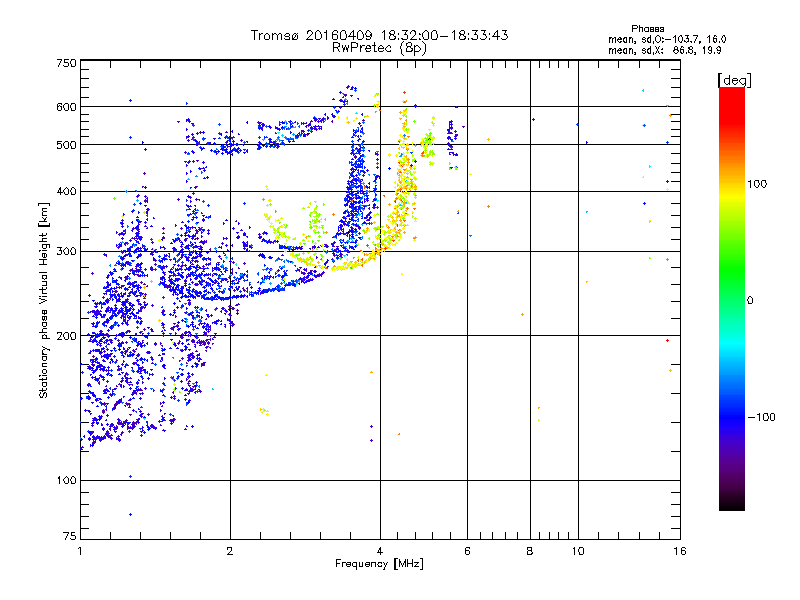Click the y-axis tick label "600"

(x=66, y=107)
